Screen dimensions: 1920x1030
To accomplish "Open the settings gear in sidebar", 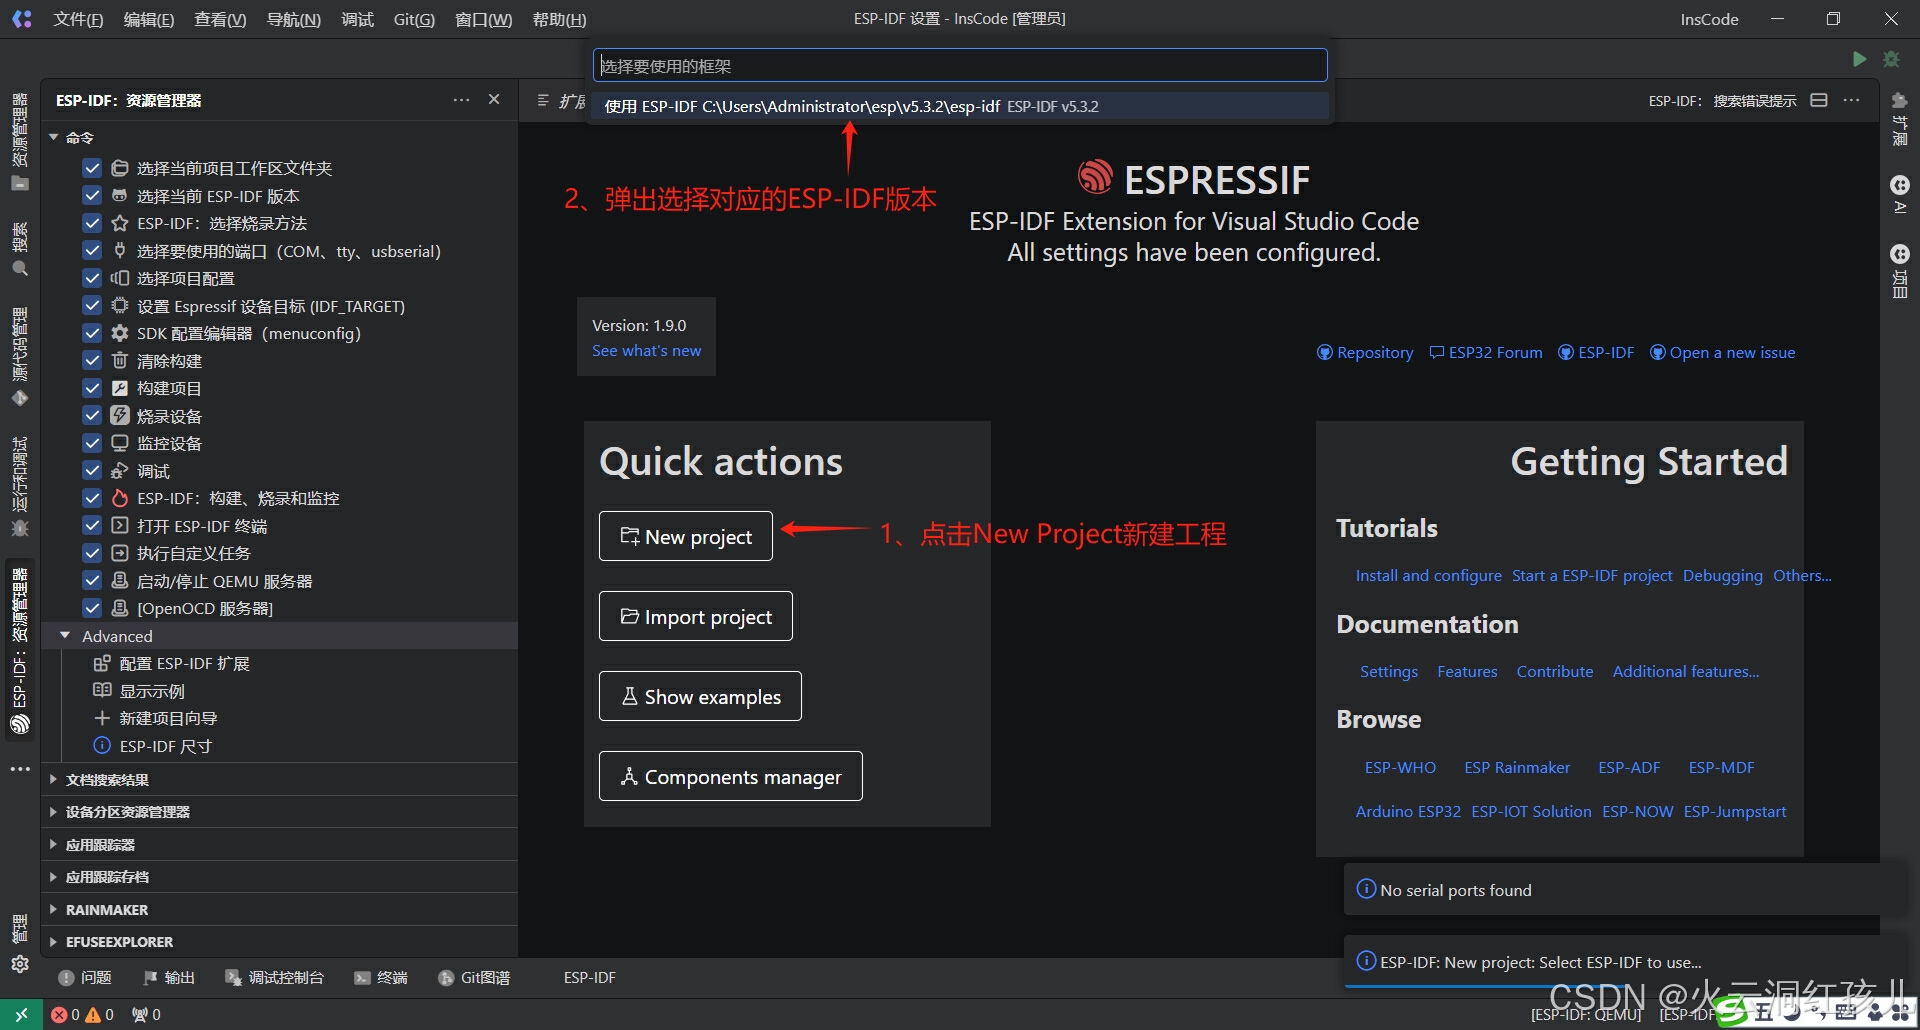I will pos(20,964).
